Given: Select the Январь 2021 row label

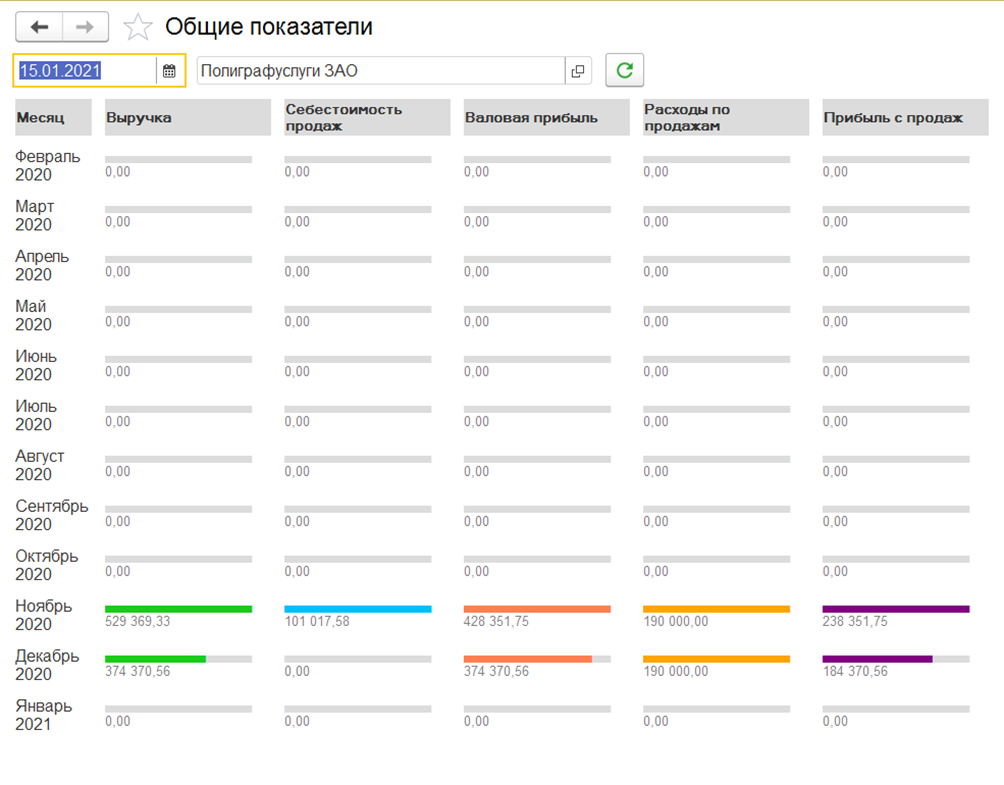Looking at the screenshot, I should (43, 714).
